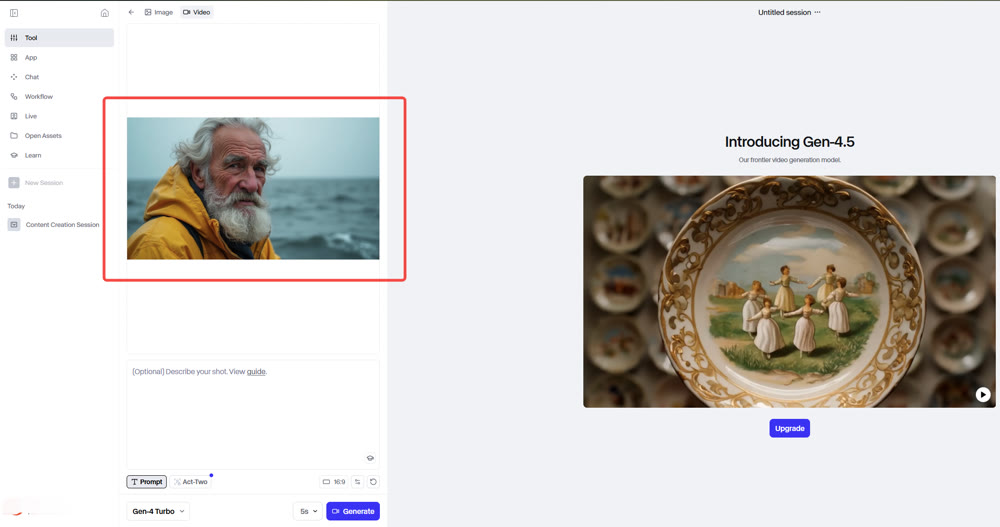Open the Workflow section in sidebar
1000x527 pixels.
click(38, 97)
